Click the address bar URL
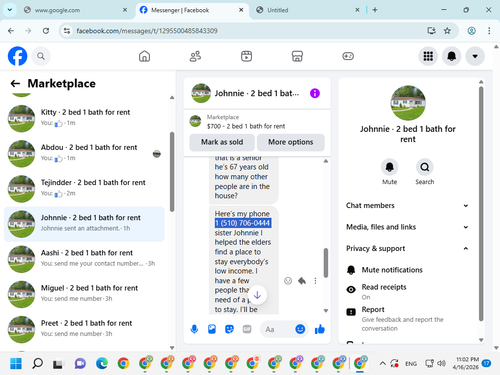This screenshot has height=375, width=500. 147,31
